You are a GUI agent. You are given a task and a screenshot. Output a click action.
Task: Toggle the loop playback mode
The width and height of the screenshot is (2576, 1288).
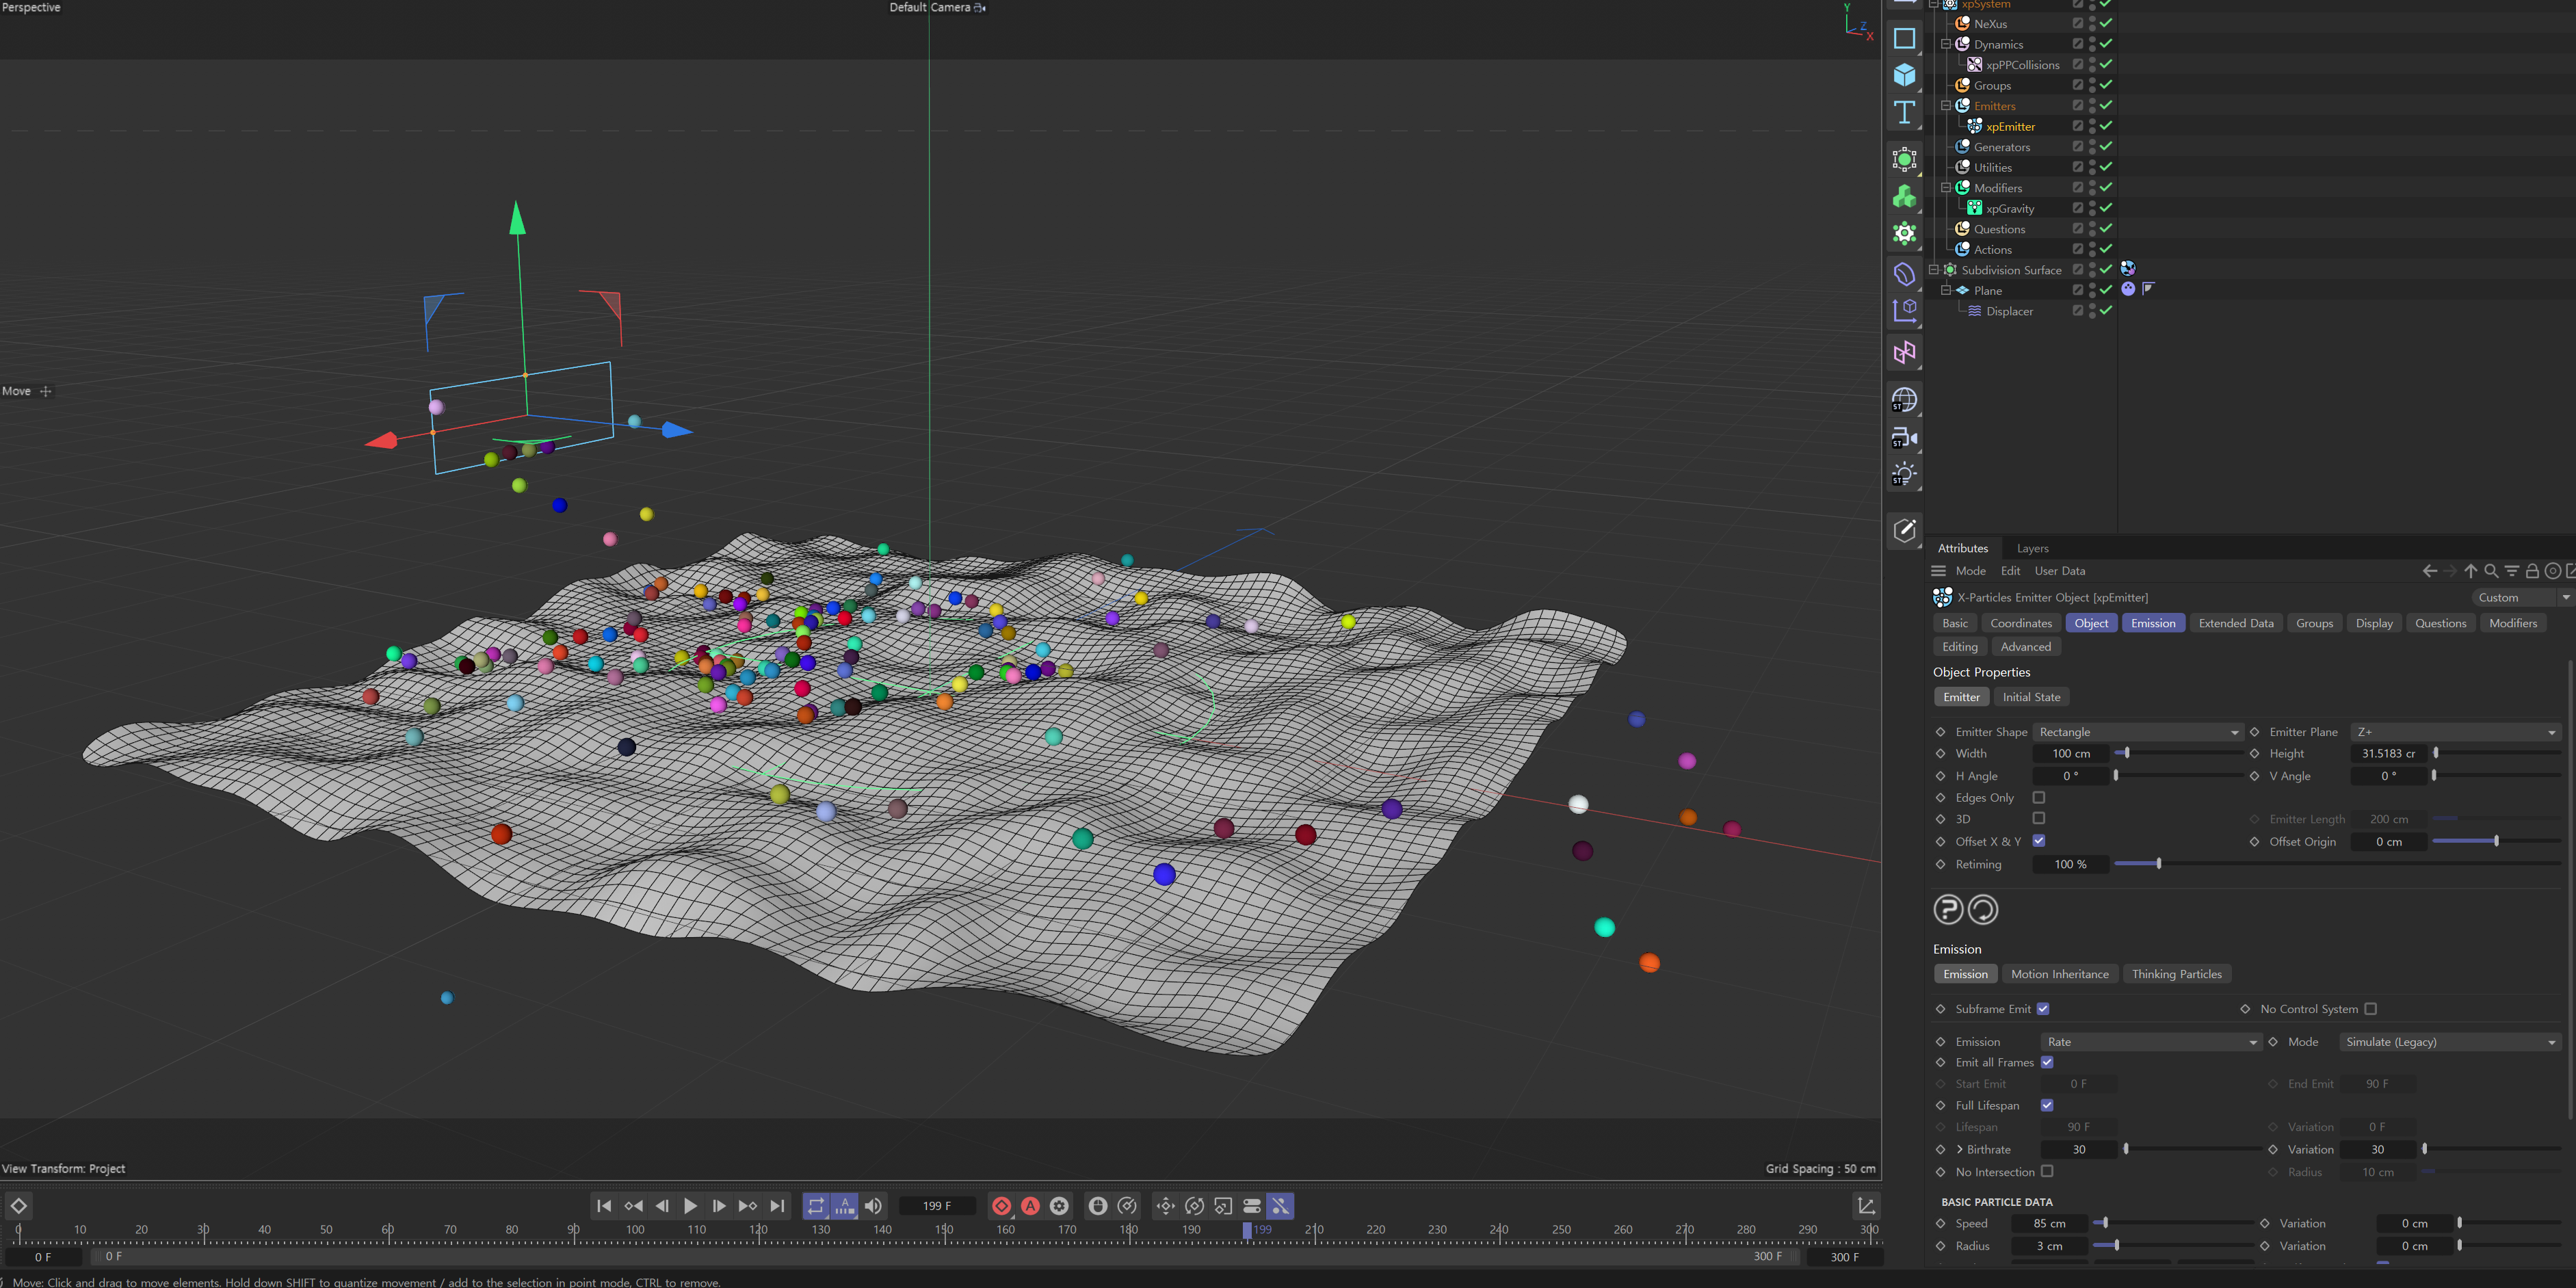(x=816, y=1206)
